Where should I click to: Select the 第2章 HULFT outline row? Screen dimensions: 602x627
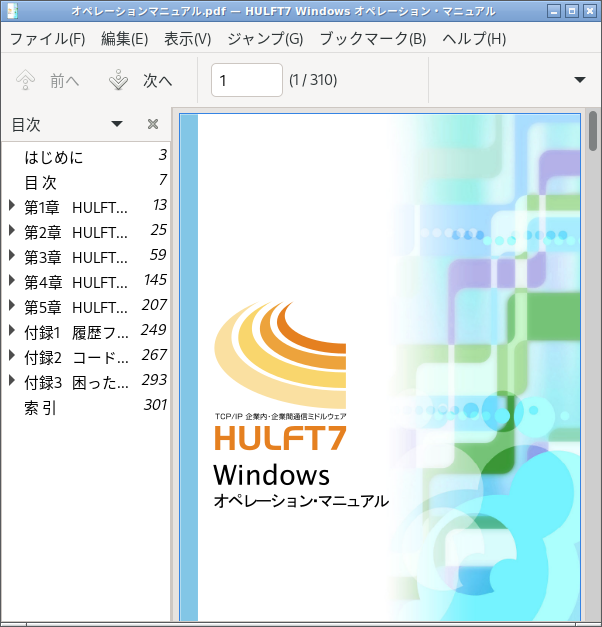[86, 231]
